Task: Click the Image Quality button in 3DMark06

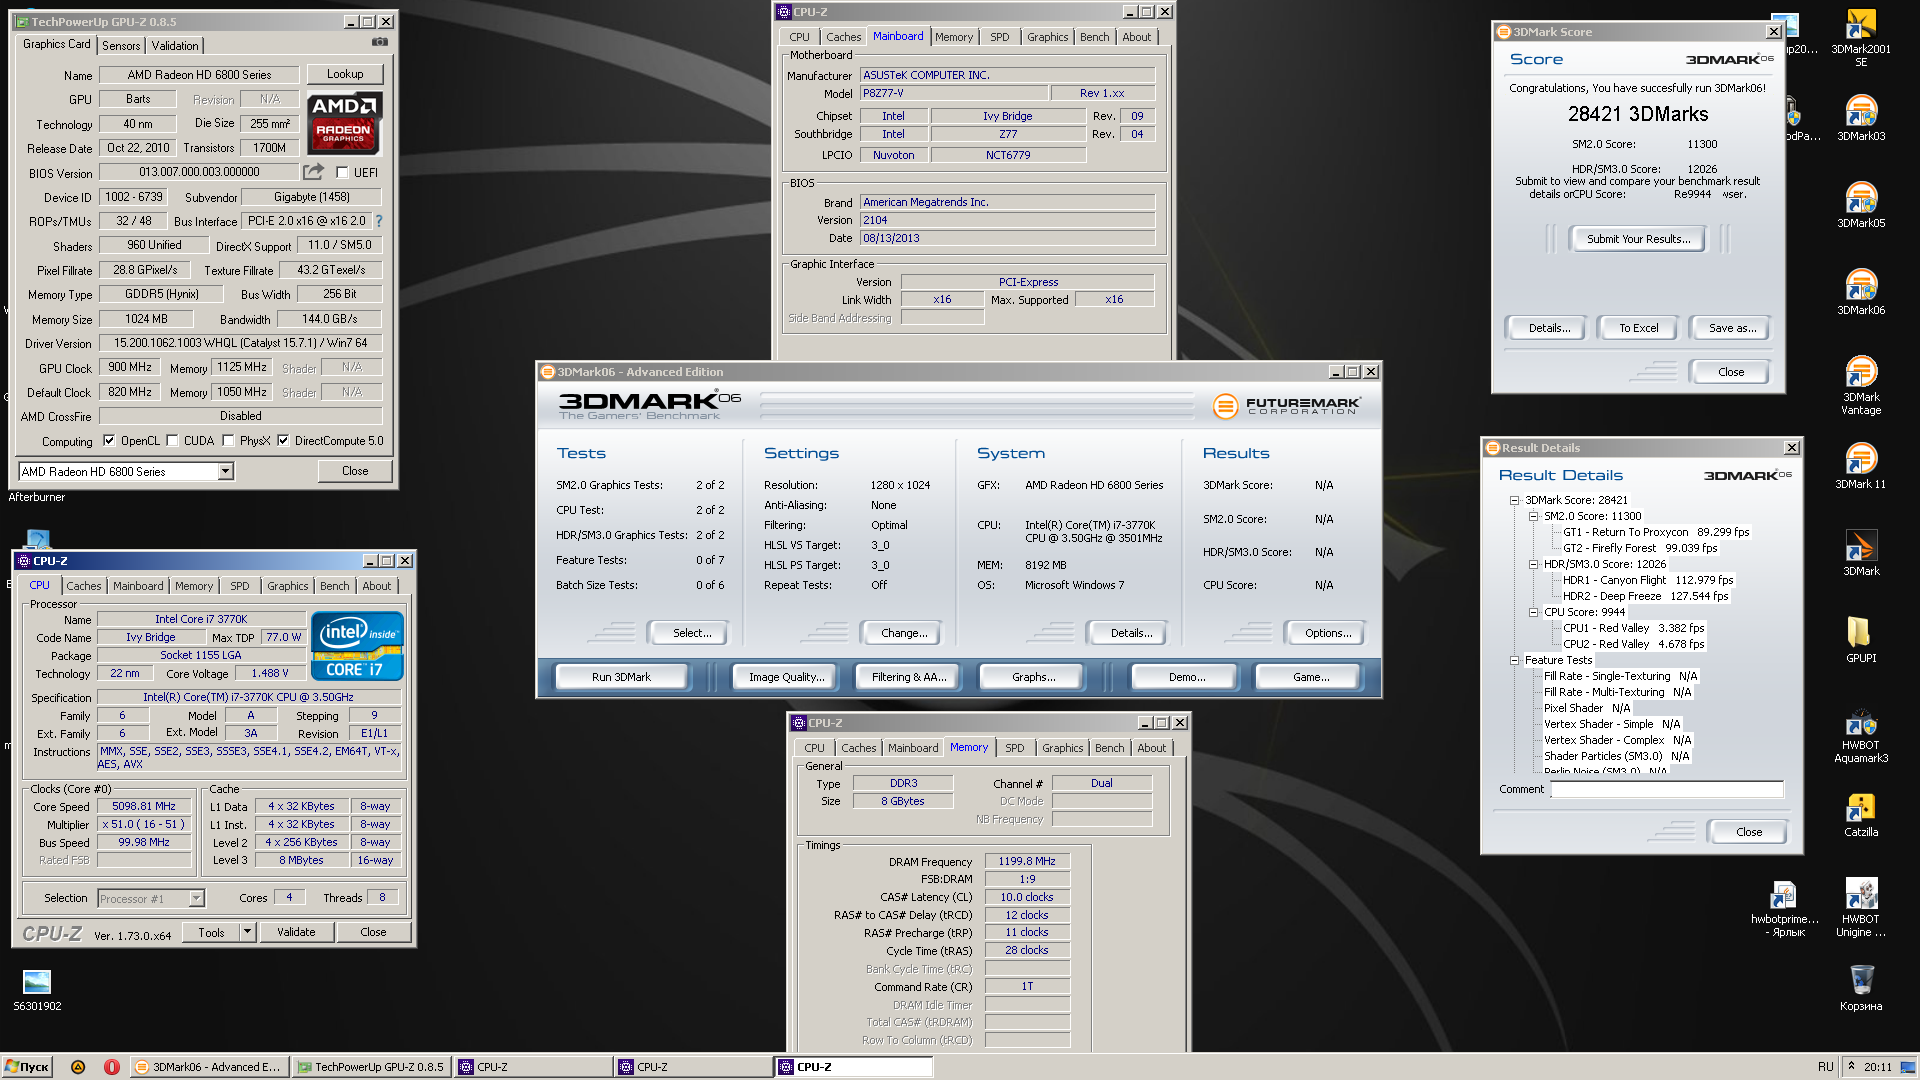Action: coord(786,677)
